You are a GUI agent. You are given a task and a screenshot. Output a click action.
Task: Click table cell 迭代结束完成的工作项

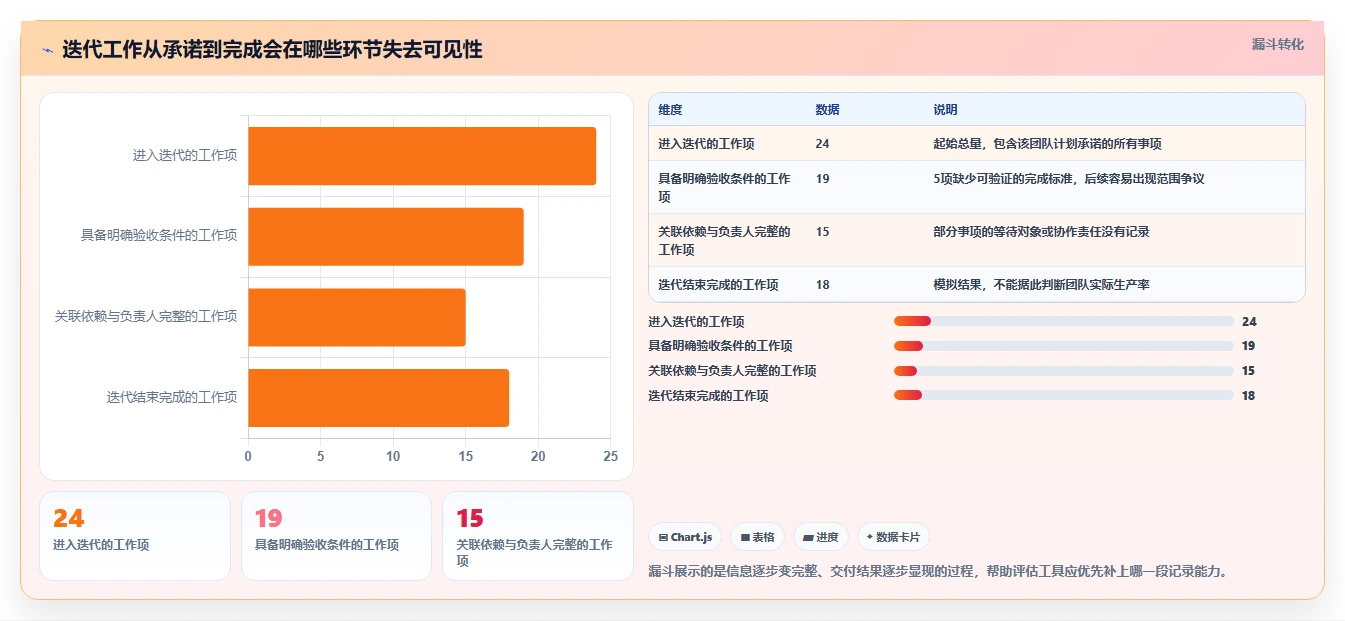click(x=718, y=285)
